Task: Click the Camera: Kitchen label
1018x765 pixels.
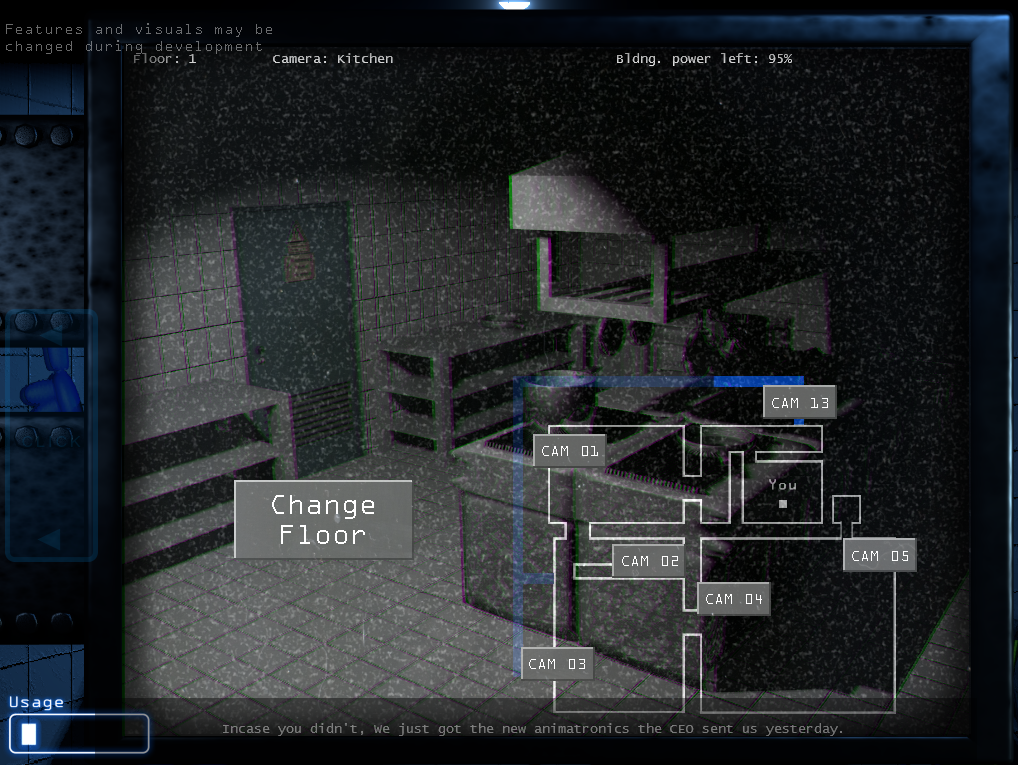Action: [x=333, y=59]
